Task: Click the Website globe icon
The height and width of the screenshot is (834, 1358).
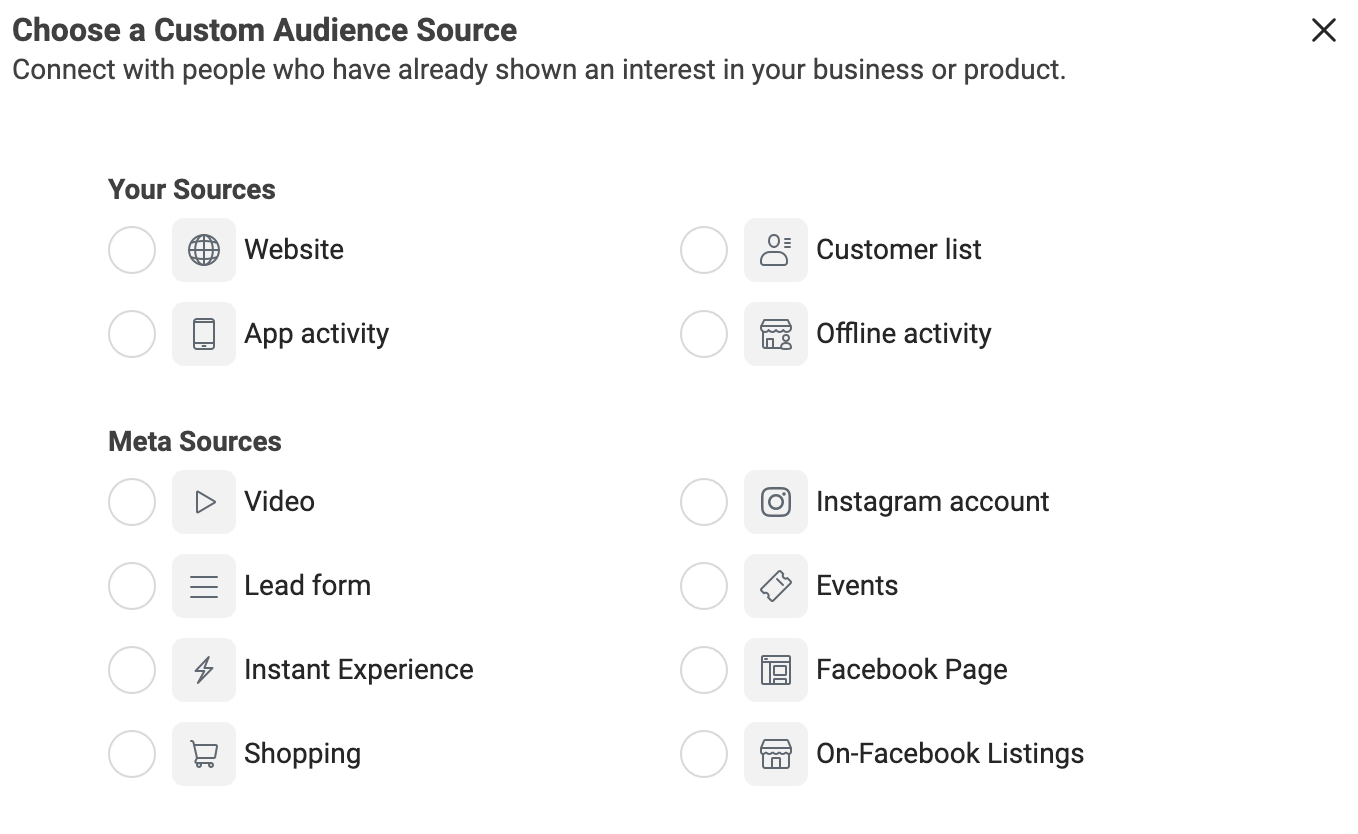Action: tap(204, 249)
